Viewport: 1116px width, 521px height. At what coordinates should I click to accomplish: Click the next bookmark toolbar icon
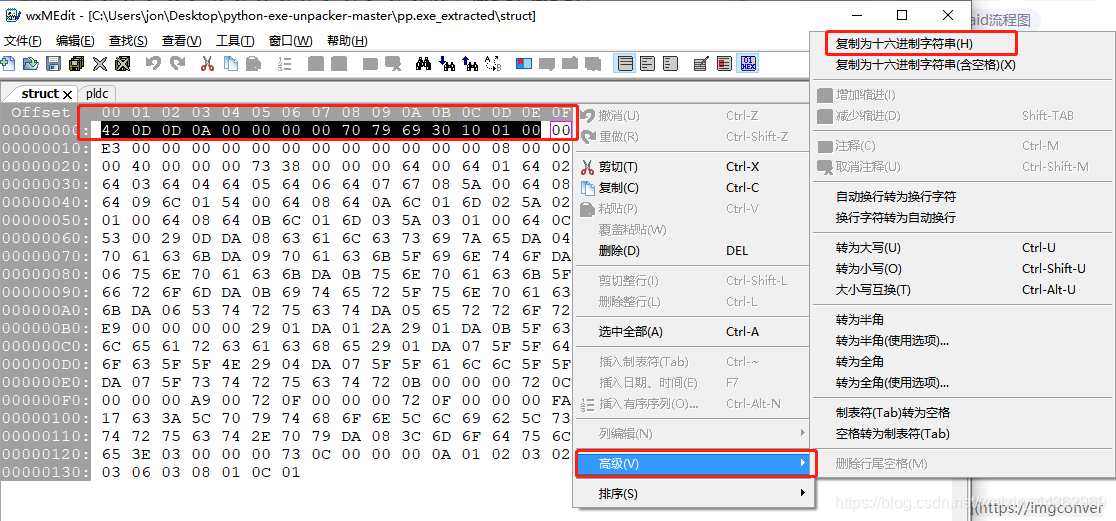click(x=547, y=63)
